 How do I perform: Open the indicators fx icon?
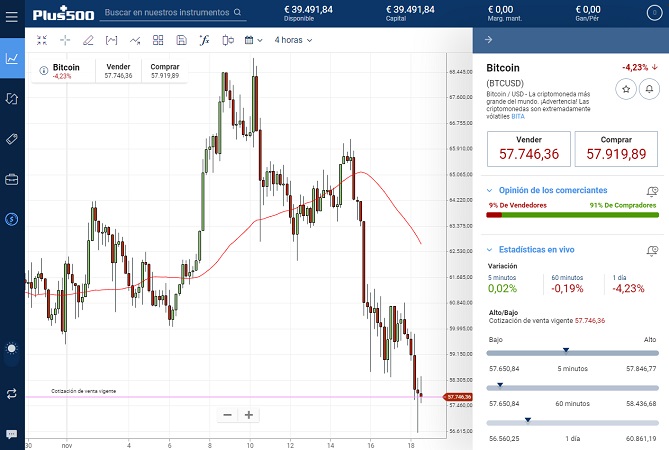coord(204,40)
